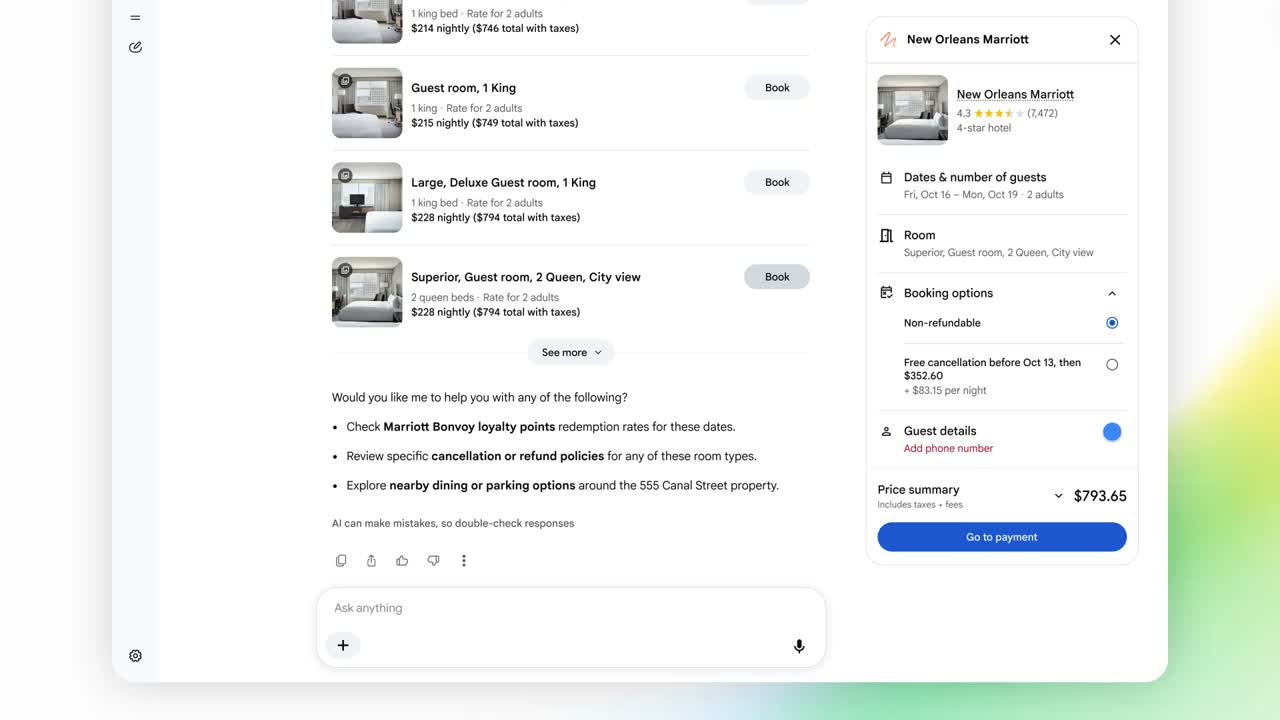Open the New Orleans Marriott hotel link
The image size is (1280, 720).
(1015, 94)
